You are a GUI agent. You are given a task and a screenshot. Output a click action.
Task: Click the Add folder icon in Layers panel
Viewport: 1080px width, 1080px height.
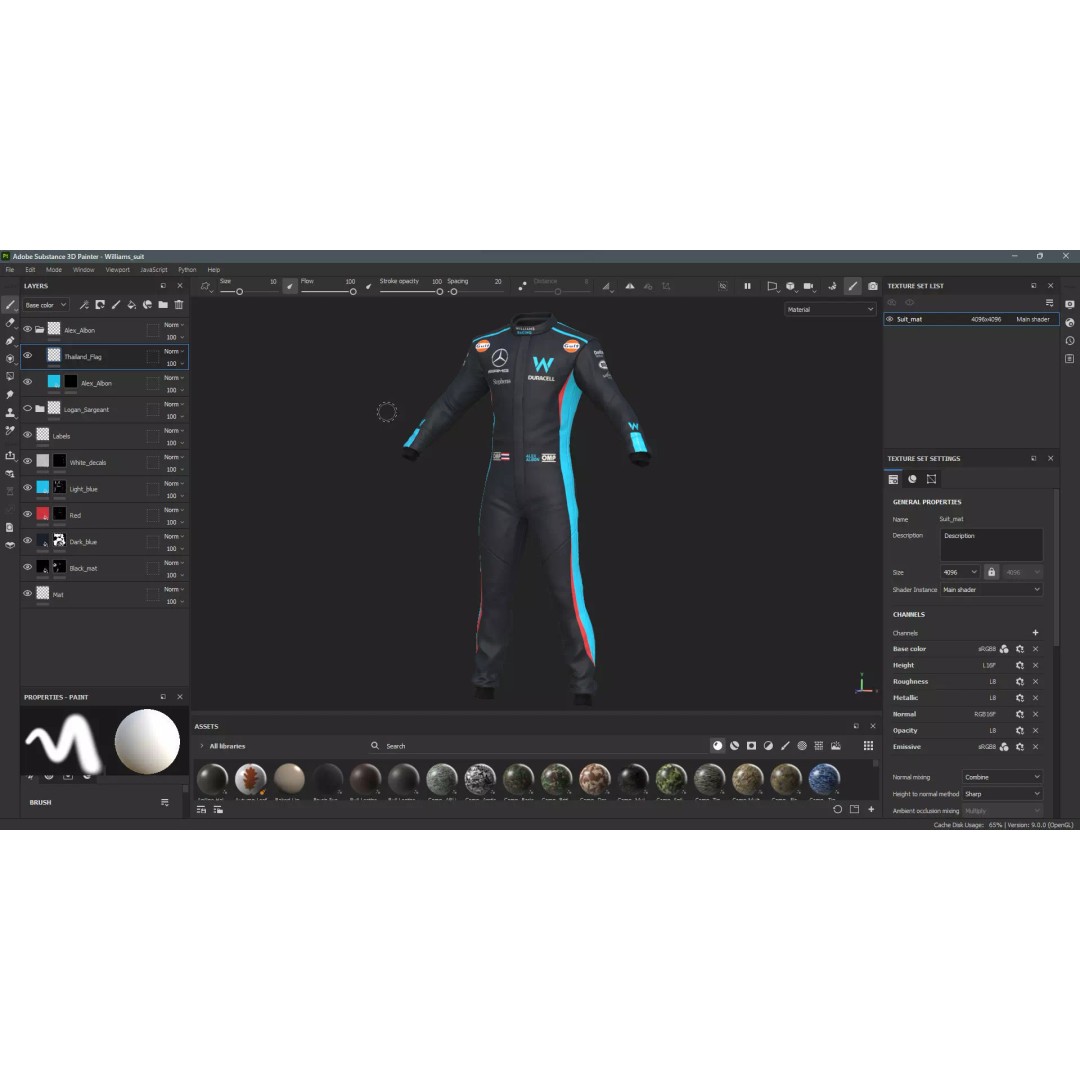click(163, 305)
